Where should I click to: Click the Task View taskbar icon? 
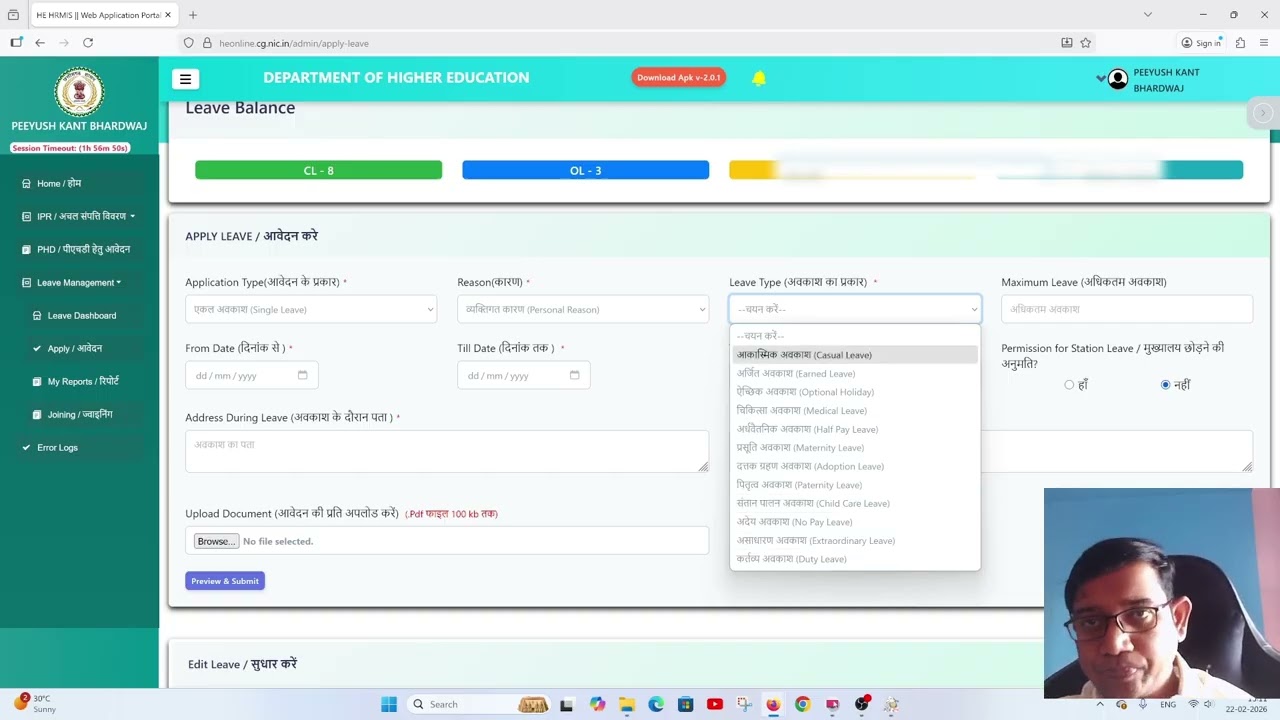567,704
